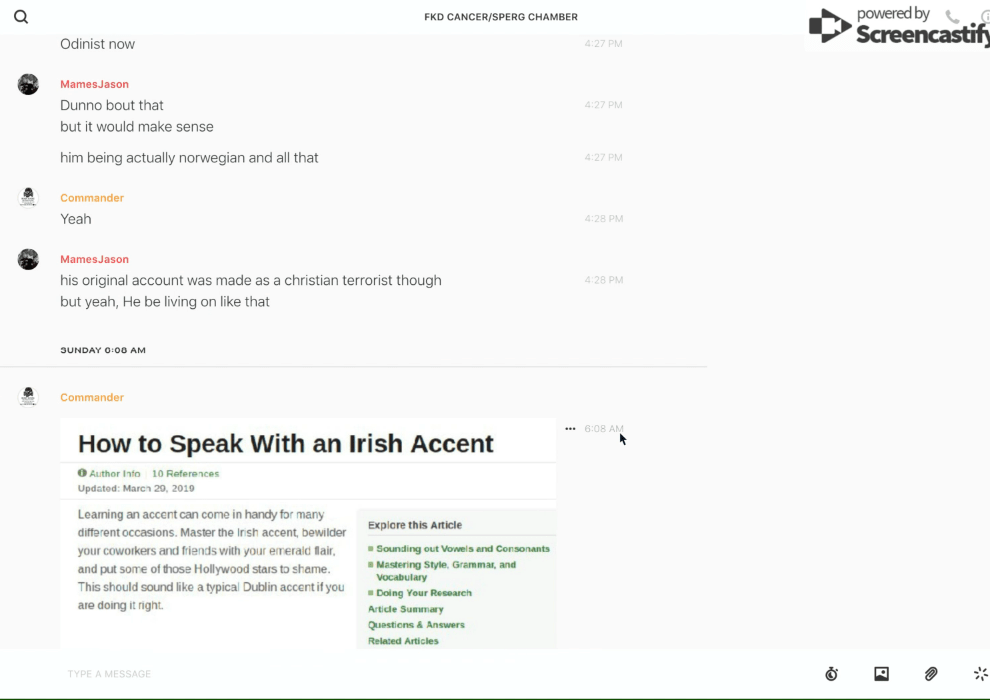
Task: Click Commander's avatar above the Irish Accent image
Action: [28, 397]
